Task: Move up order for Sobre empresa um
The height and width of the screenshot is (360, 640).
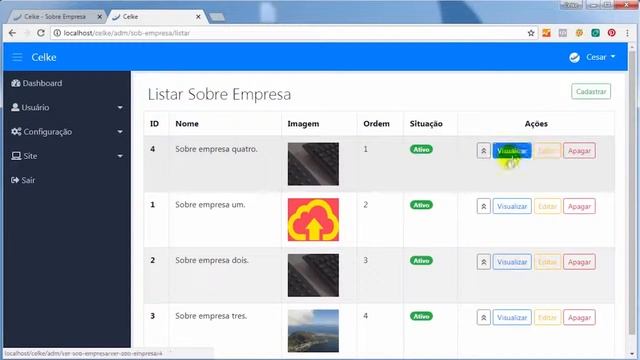Action: click(484, 206)
